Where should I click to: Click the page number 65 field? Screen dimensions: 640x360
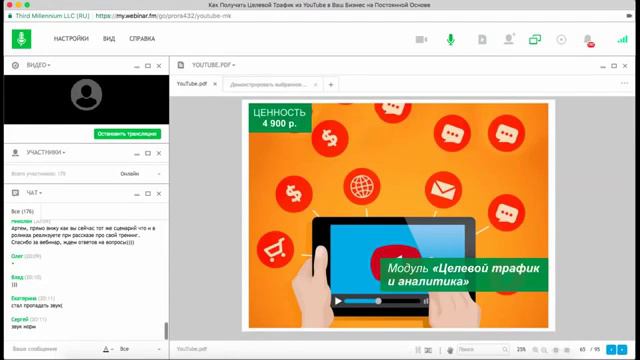pos(582,350)
